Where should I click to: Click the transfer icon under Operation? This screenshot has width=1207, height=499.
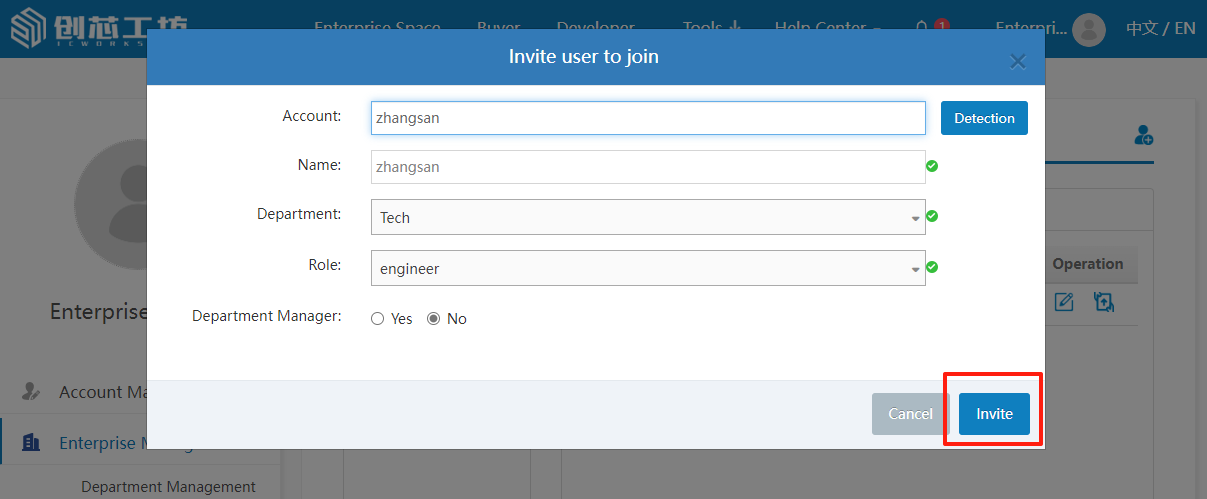tap(1104, 301)
